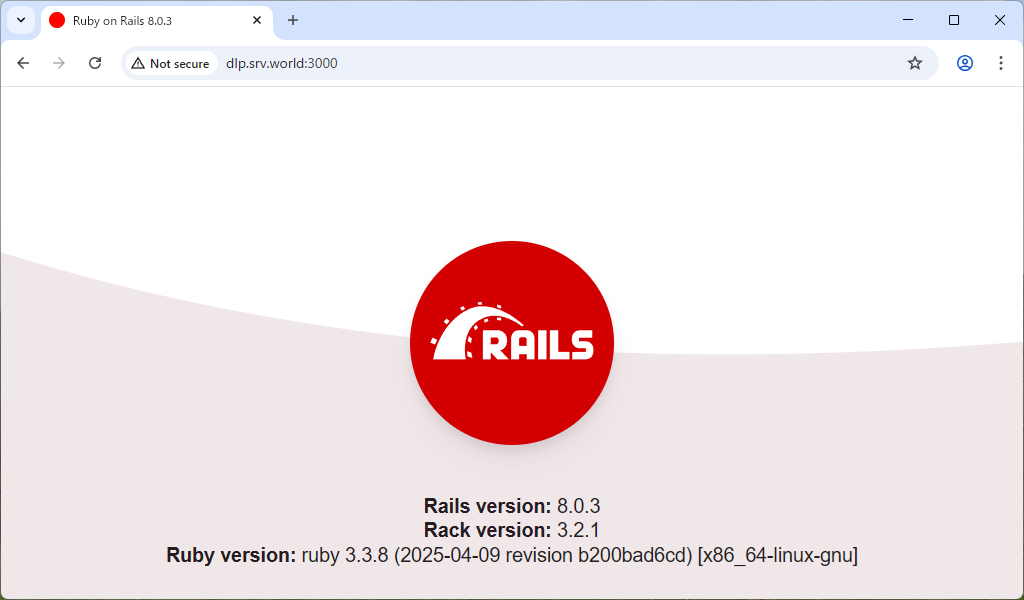The height and width of the screenshot is (600, 1024).
Task: Reload the Rails page
Action: click(x=95, y=63)
